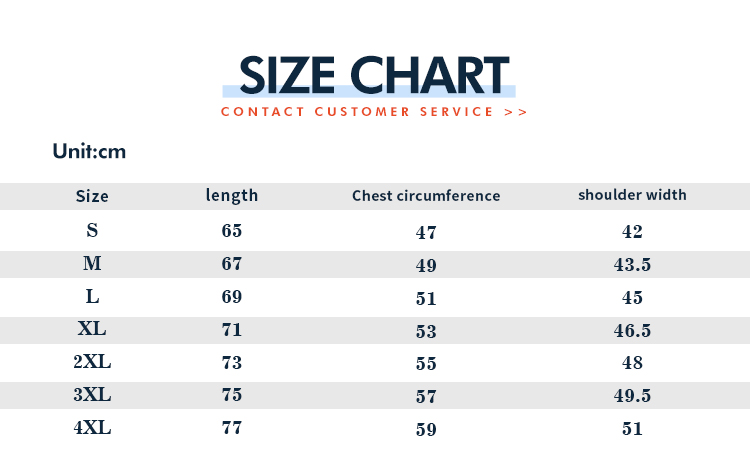Click the 3XL size row label

tap(92, 395)
